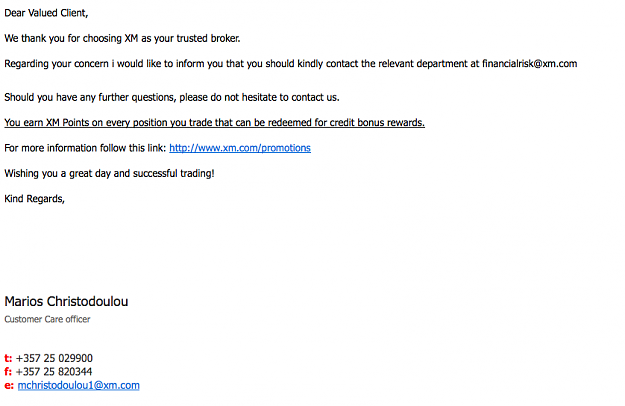Click the fax number +357 25 820344

[54, 372]
